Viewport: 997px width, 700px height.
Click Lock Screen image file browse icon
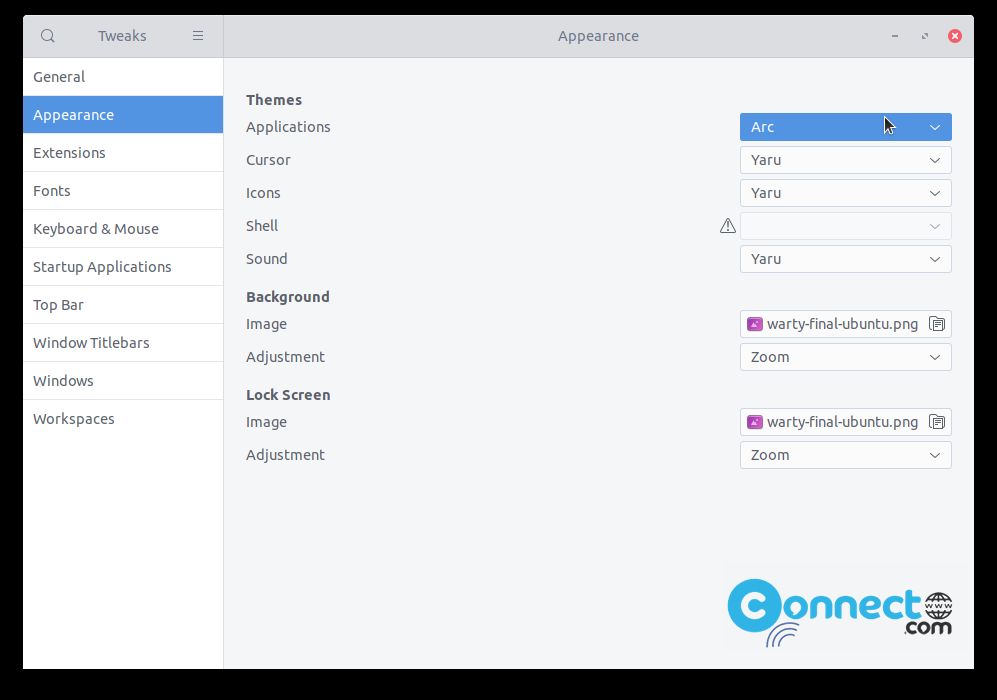(x=936, y=422)
